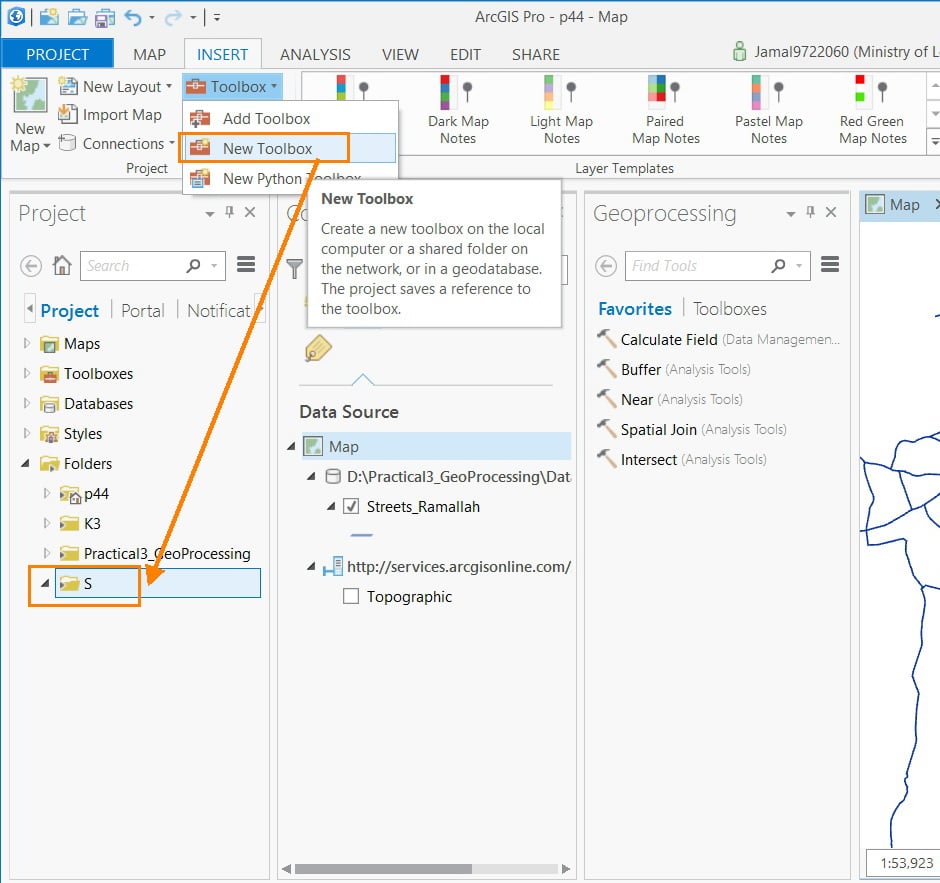
Task: Go back in the Project pane
Action: (31, 266)
